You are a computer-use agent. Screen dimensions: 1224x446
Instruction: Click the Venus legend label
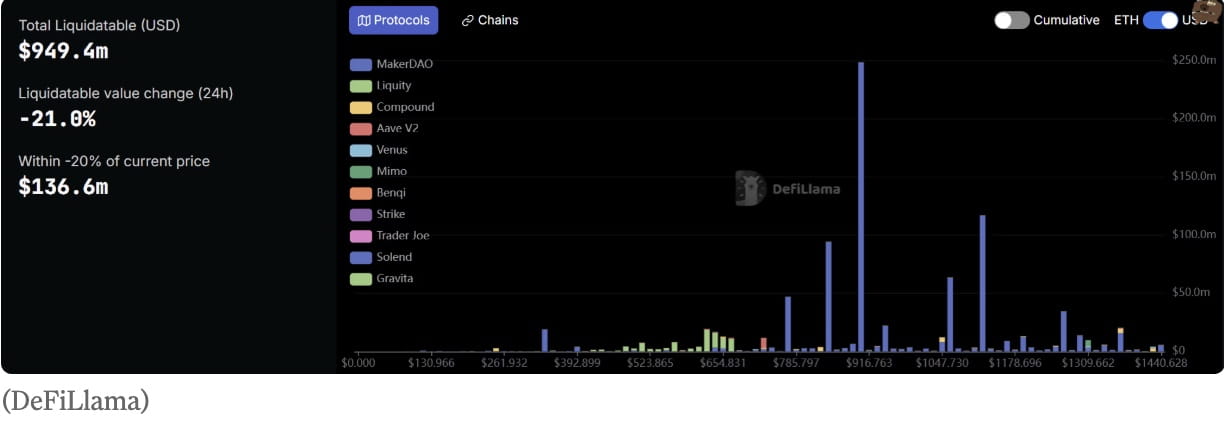(x=392, y=150)
